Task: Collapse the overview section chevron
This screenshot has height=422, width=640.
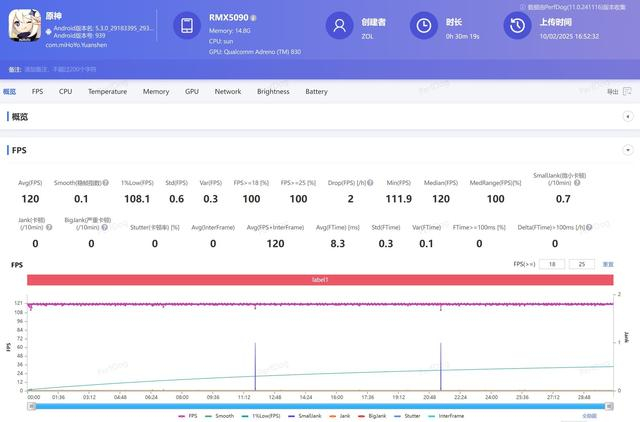Action: (627, 117)
